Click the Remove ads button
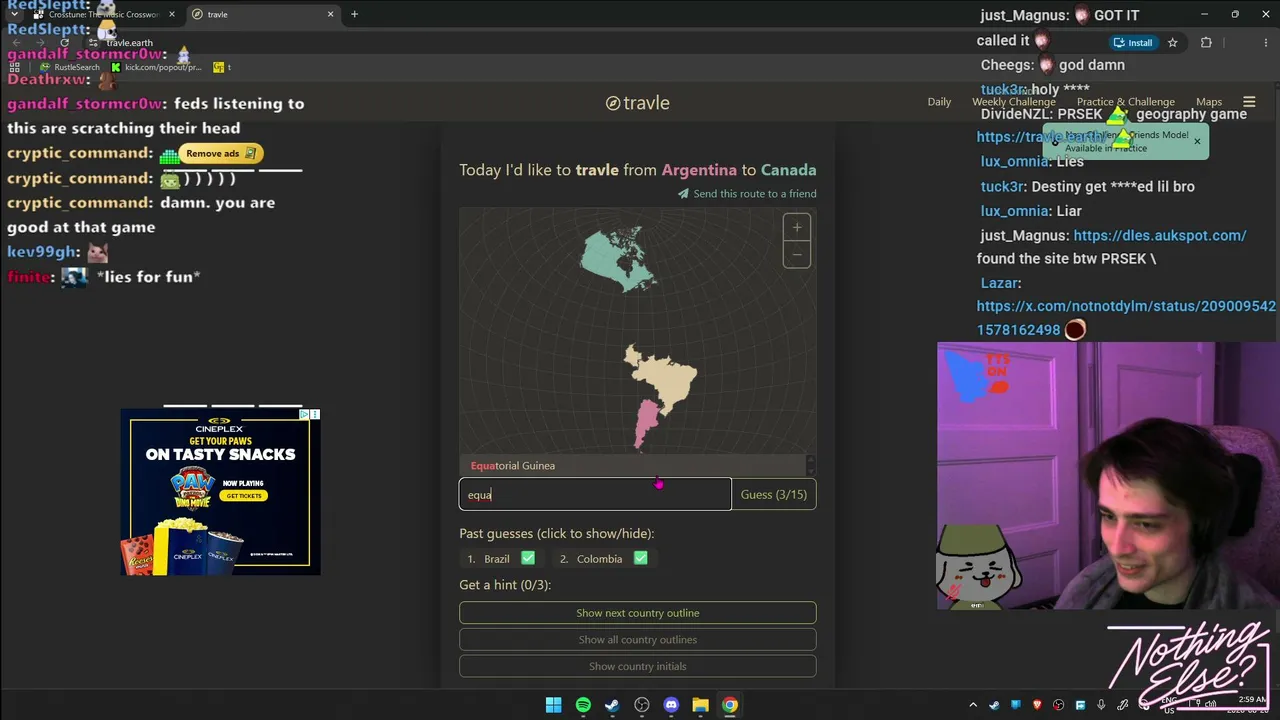This screenshot has width=1280, height=720. pos(221,153)
